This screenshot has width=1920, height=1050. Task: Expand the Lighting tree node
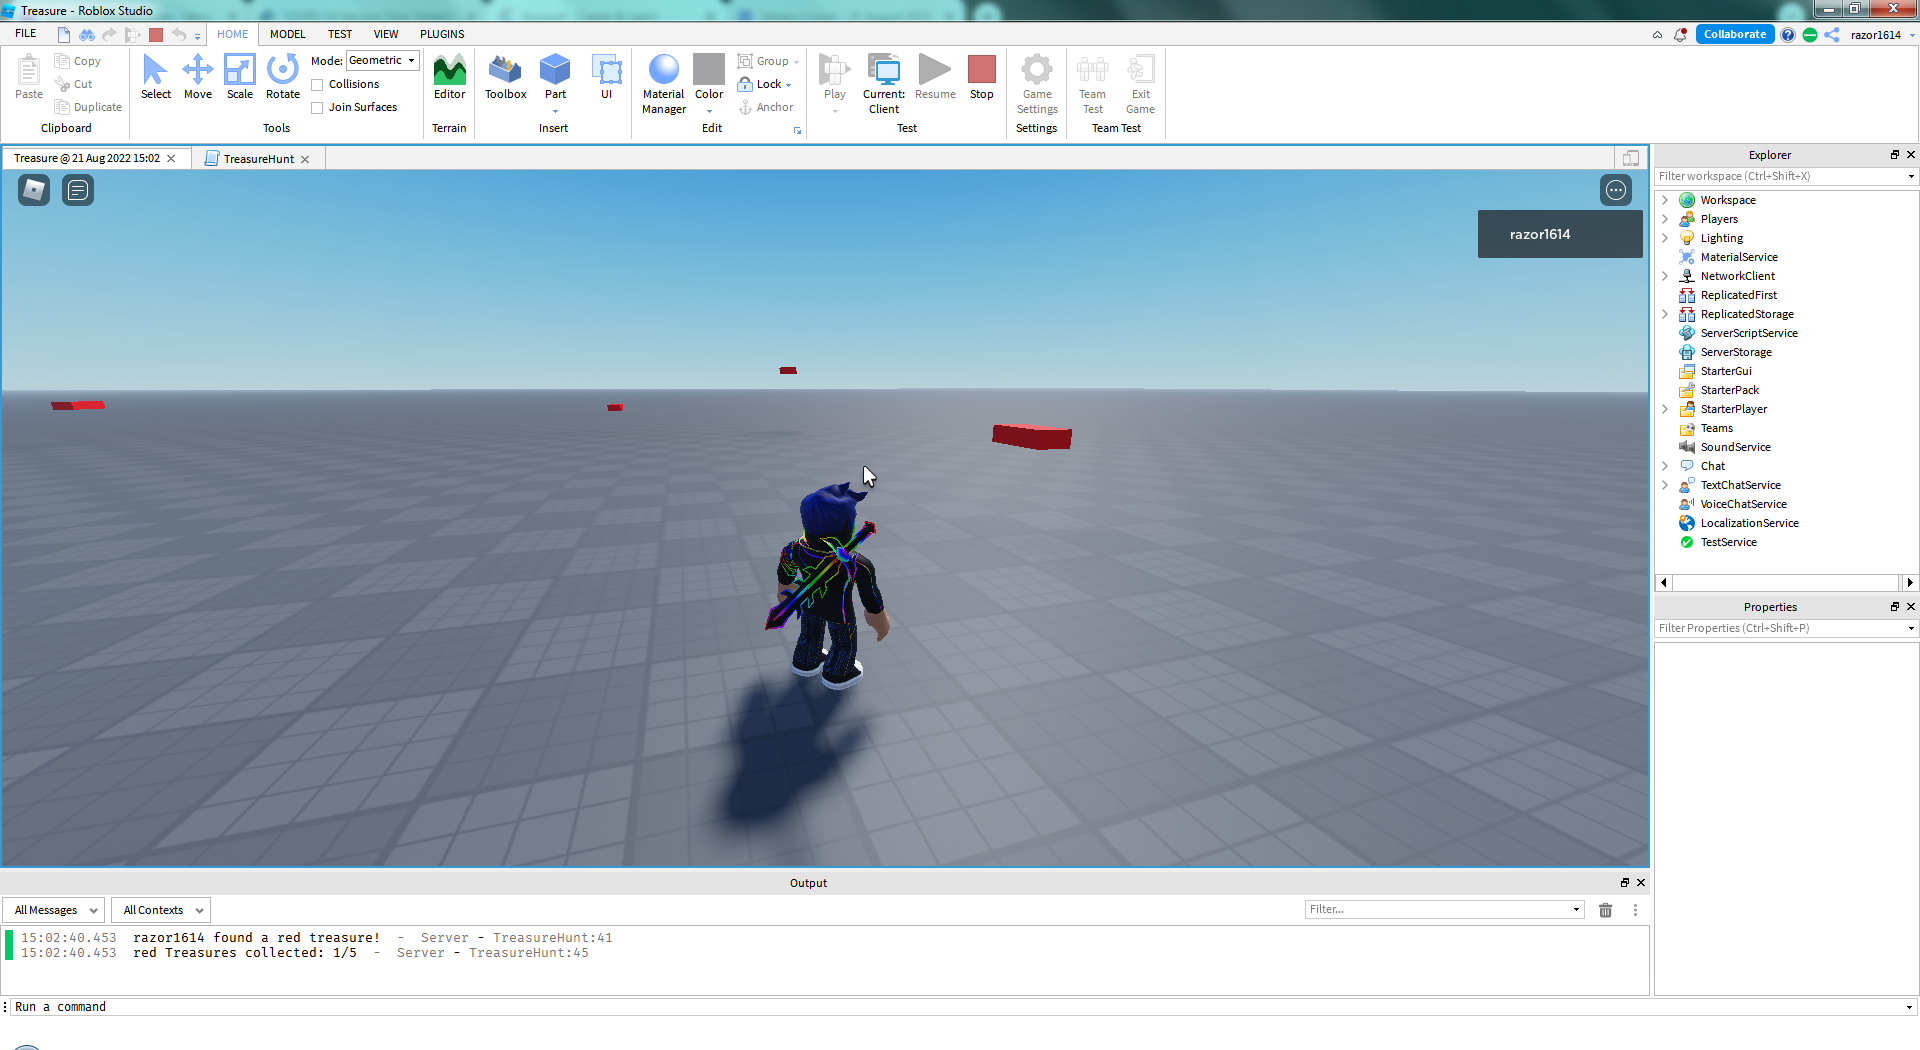click(x=1665, y=238)
